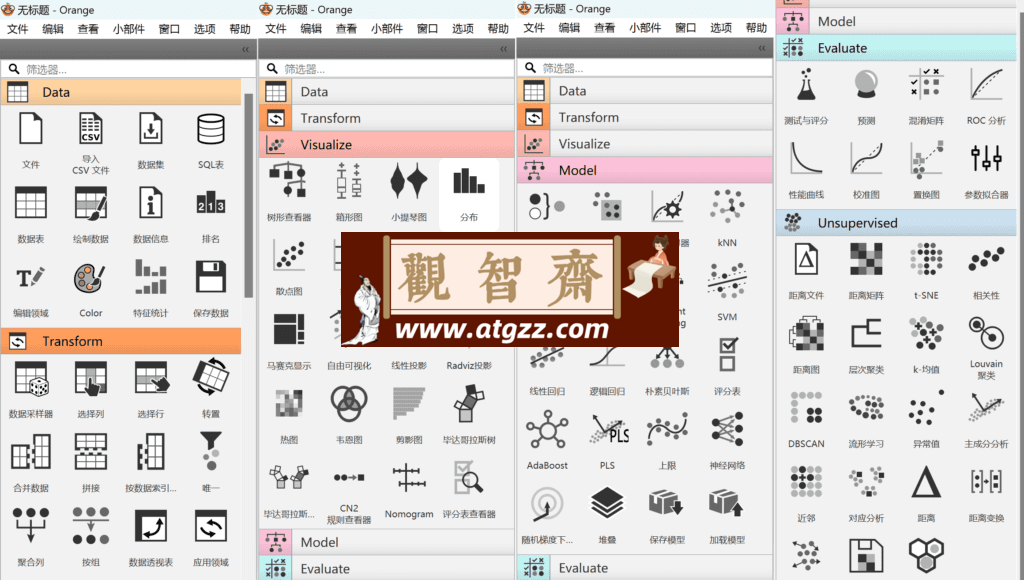Add the 导入 CSV 文件 widget
This screenshot has height=580, width=1024.
click(x=91, y=129)
